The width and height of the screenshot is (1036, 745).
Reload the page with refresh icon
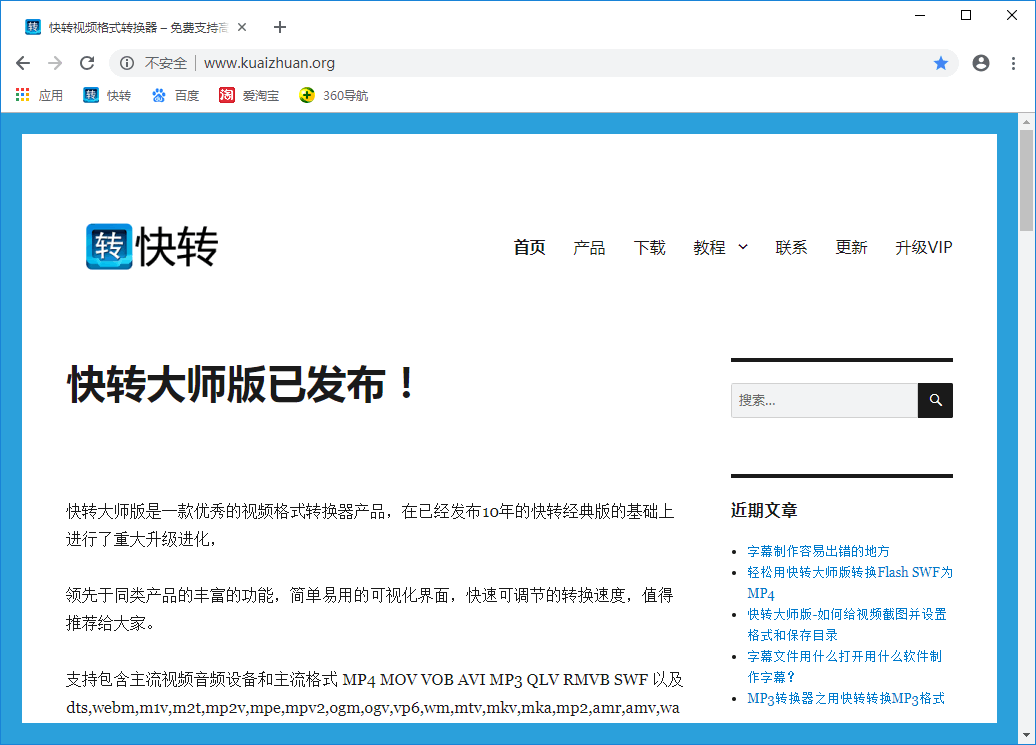click(87, 63)
